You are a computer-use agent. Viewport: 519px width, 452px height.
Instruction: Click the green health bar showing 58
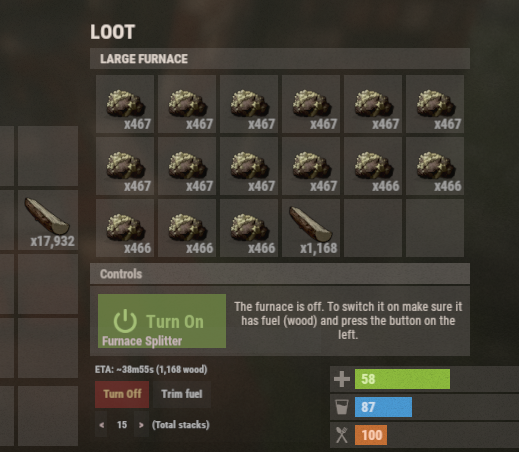tap(402, 379)
